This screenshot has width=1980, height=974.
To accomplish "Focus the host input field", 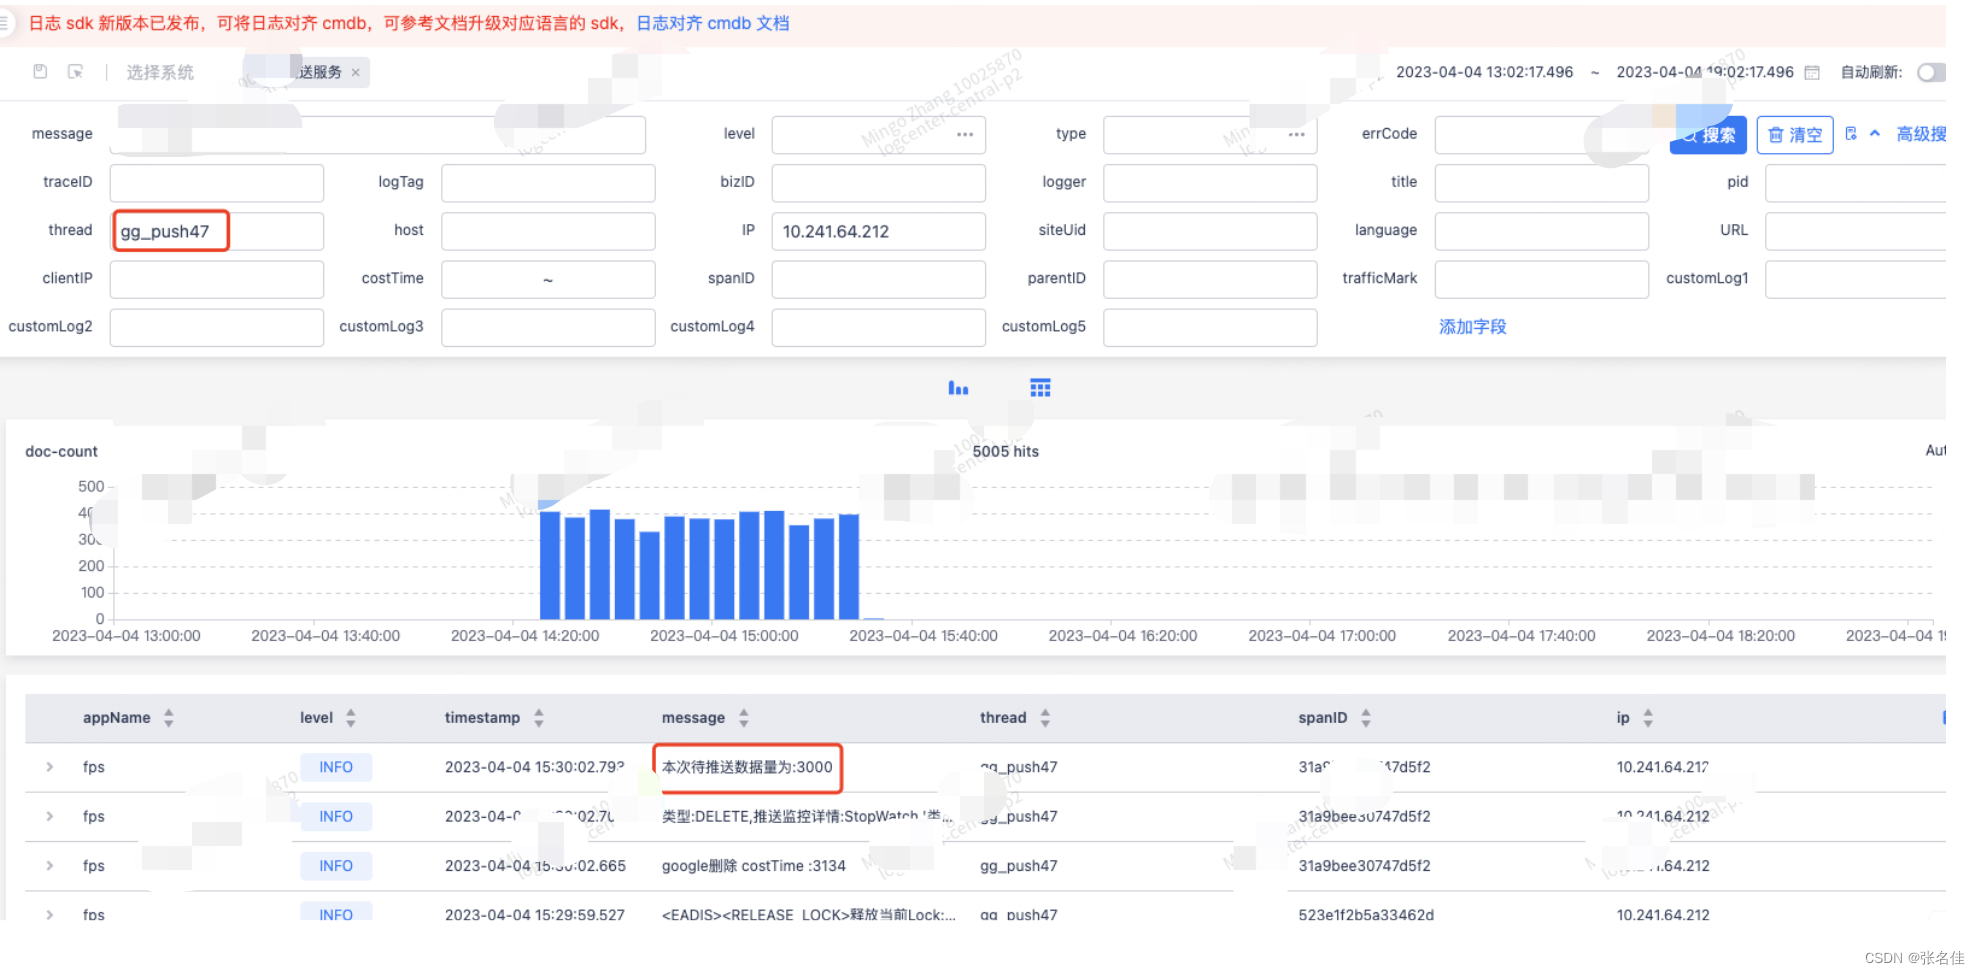I will pyautogui.click(x=548, y=231).
